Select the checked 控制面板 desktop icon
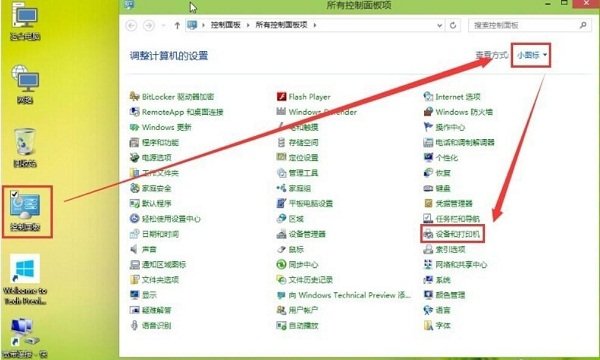The image size is (600, 360). 25,212
